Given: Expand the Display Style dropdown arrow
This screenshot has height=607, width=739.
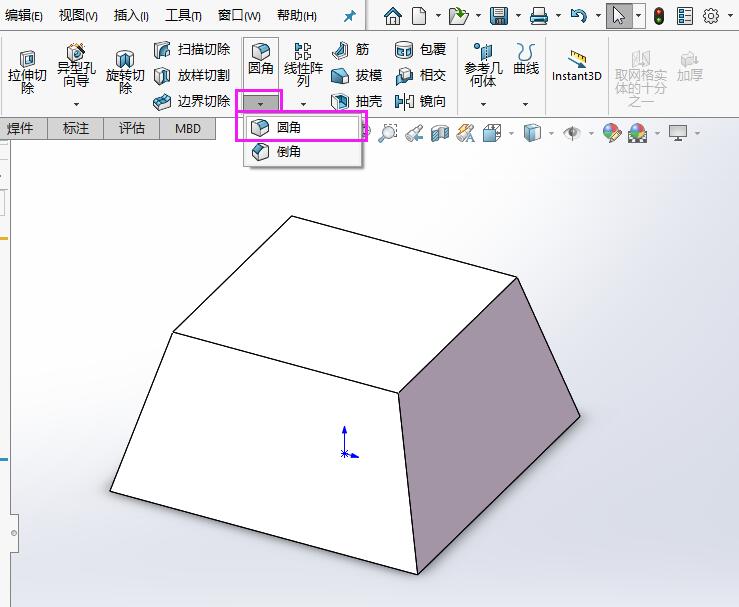Looking at the screenshot, I should pos(551,134).
